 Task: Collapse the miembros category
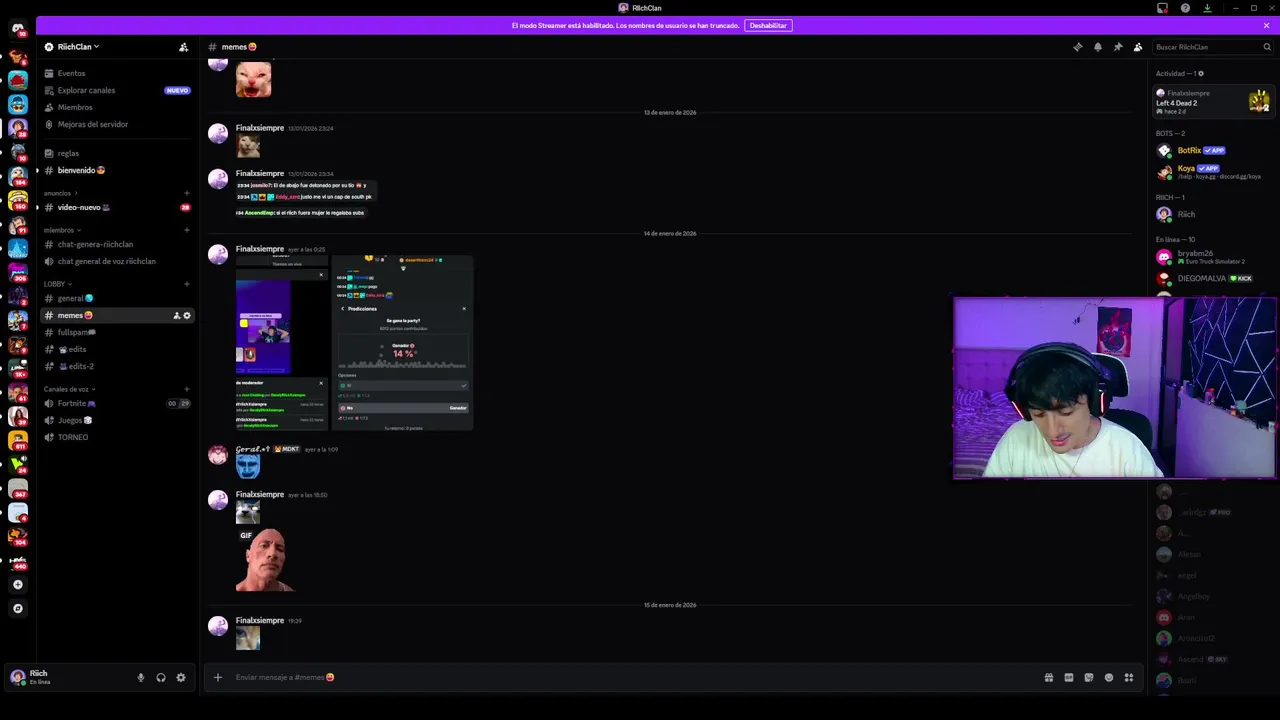coord(60,230)
